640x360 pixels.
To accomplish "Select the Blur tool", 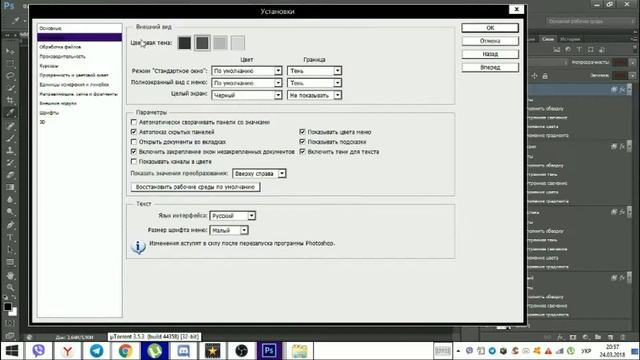I will coord(10,199).
